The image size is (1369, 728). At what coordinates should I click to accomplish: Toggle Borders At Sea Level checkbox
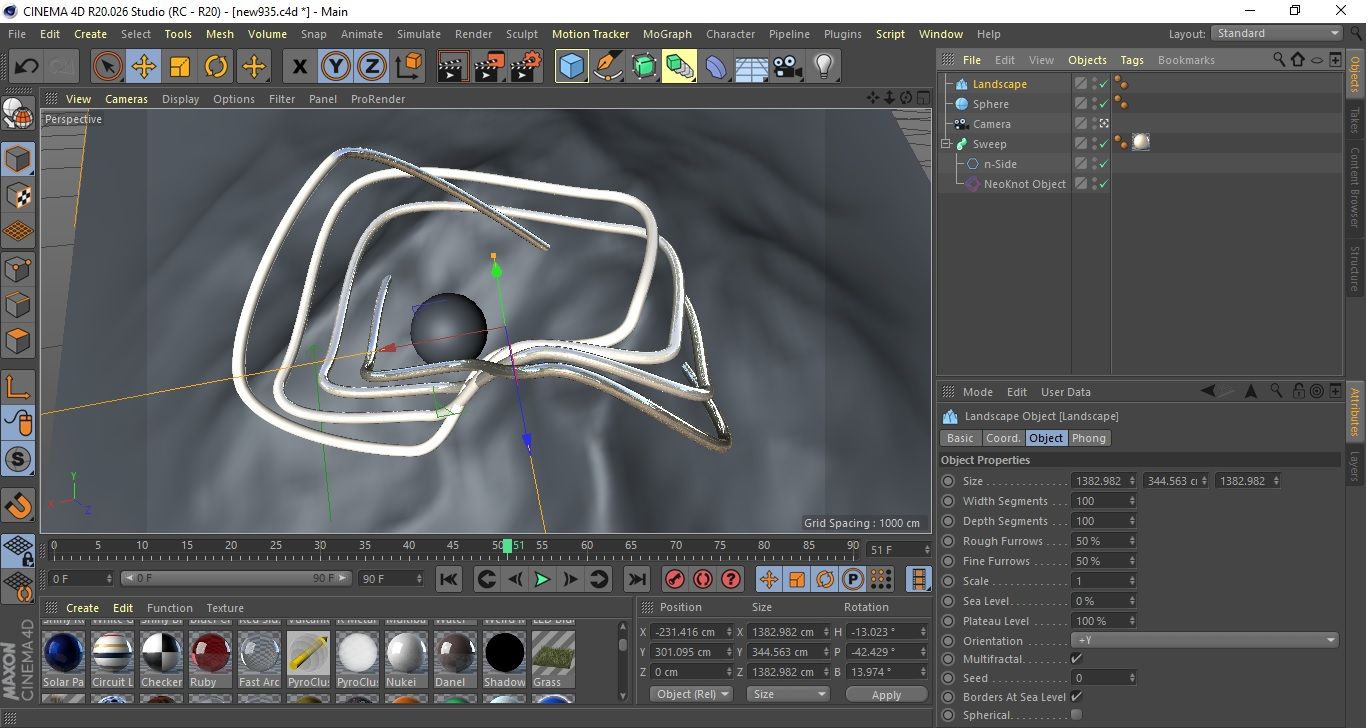tap(1076, 696)
